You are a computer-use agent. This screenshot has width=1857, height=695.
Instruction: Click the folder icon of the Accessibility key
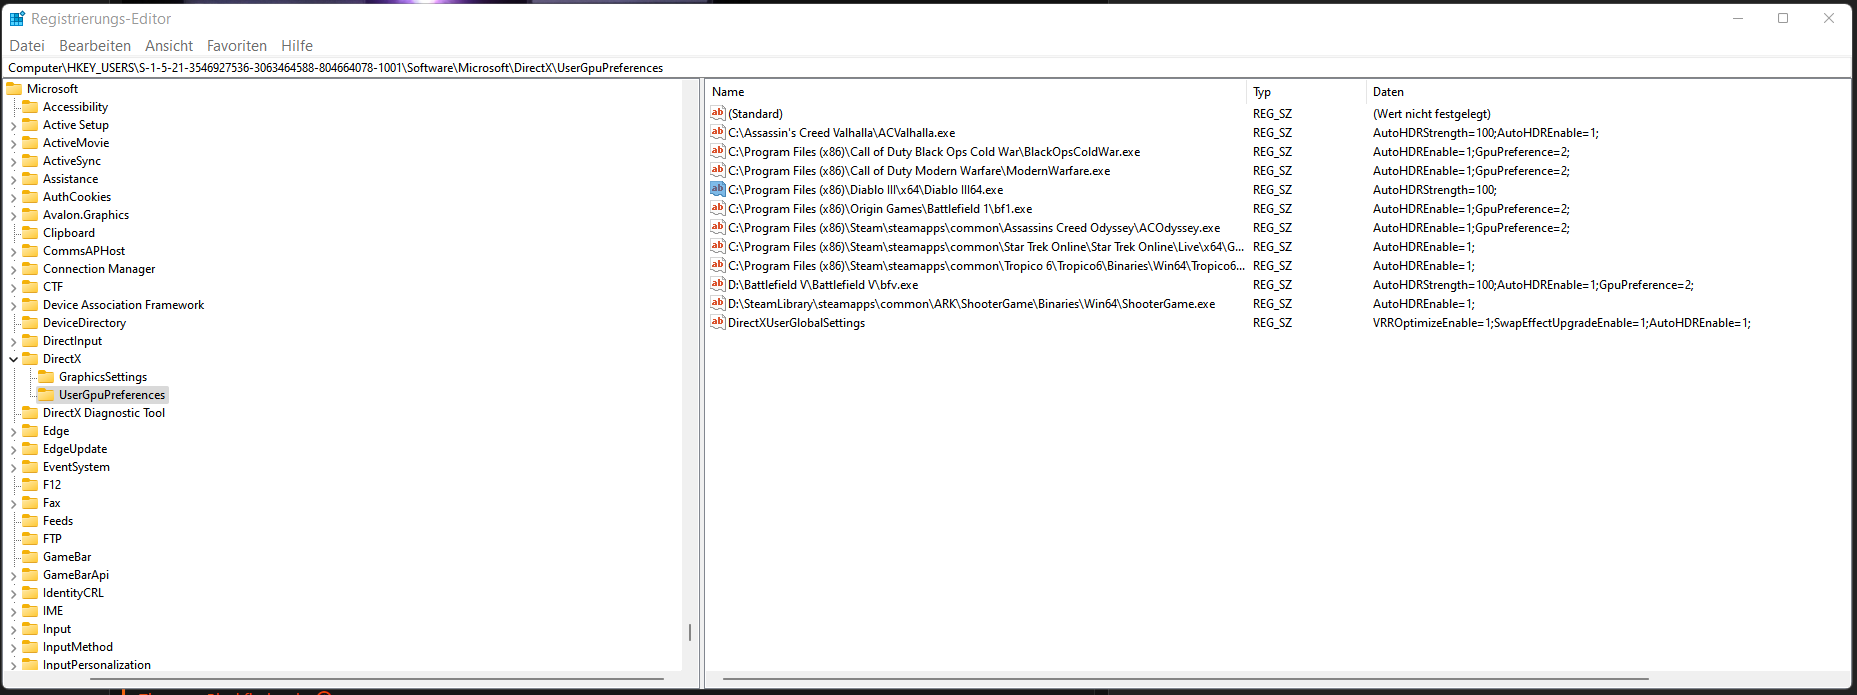pos(30,107)
